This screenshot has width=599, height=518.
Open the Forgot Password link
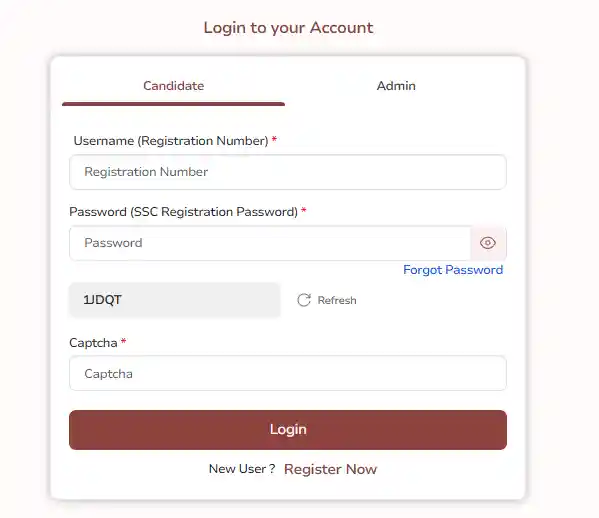click(x=453, y=270)
